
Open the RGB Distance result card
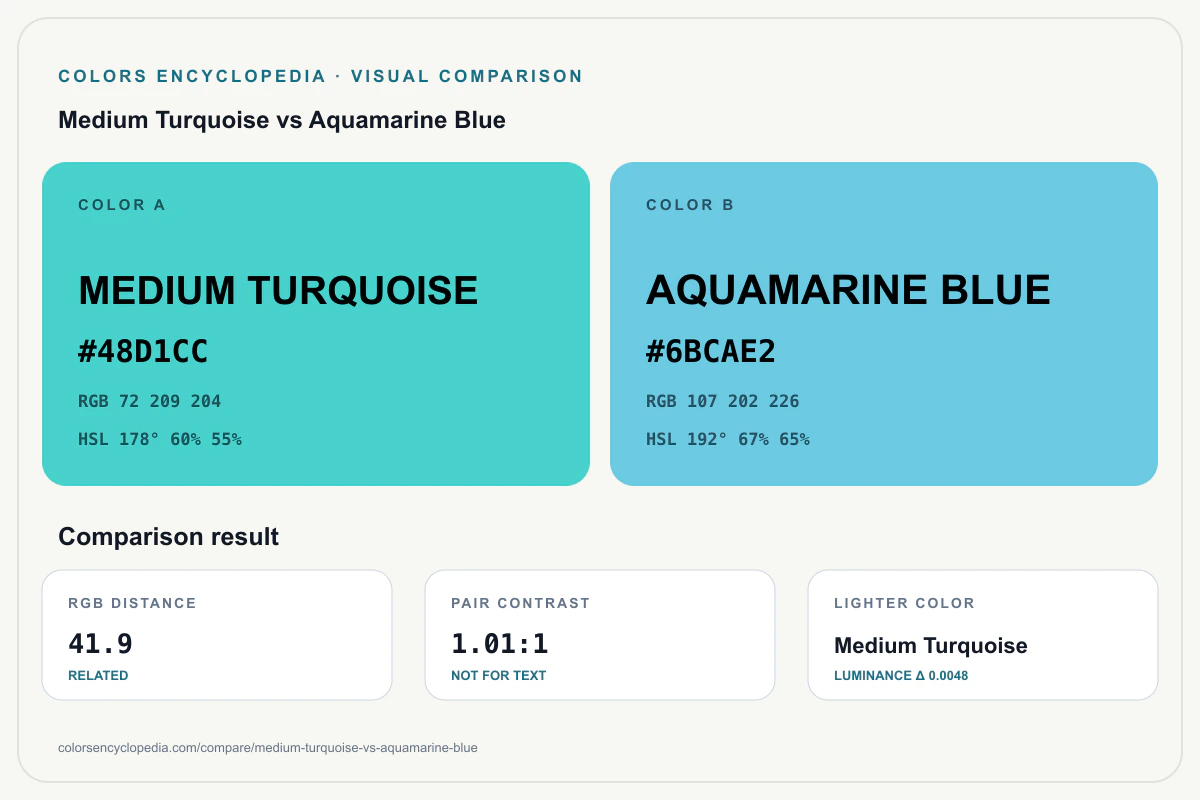click(217, 635)
